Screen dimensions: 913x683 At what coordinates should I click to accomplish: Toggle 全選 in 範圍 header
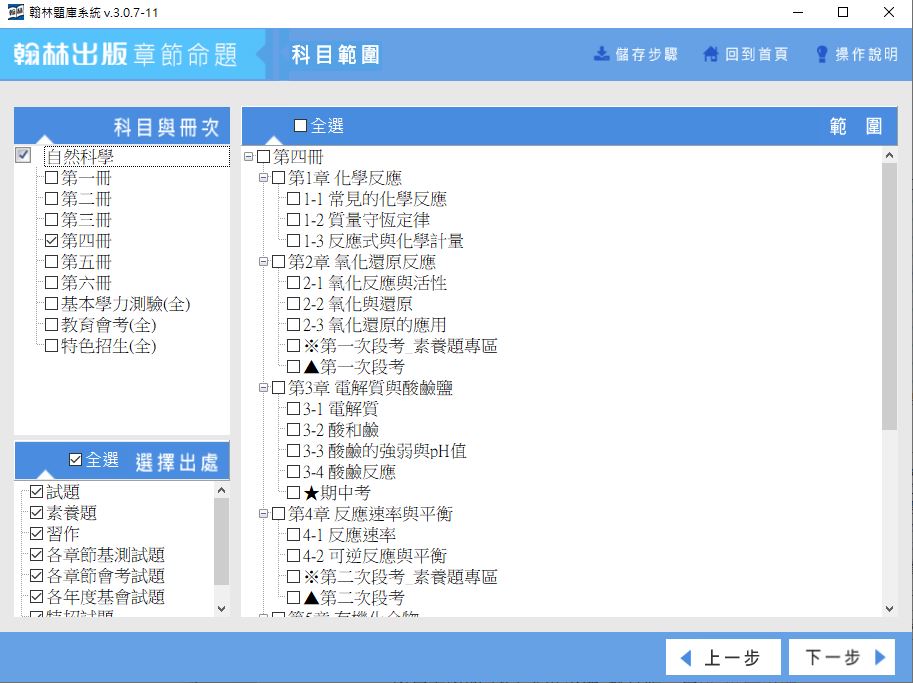(300, 126)
